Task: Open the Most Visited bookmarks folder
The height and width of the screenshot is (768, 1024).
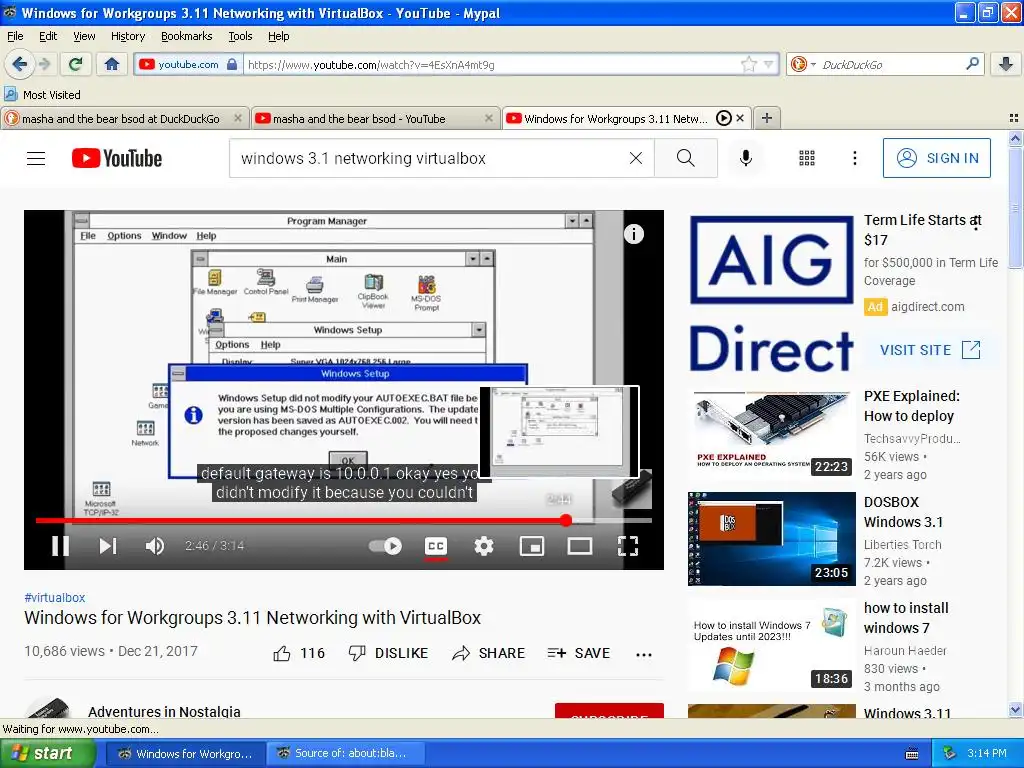Action: coord(43,95)
